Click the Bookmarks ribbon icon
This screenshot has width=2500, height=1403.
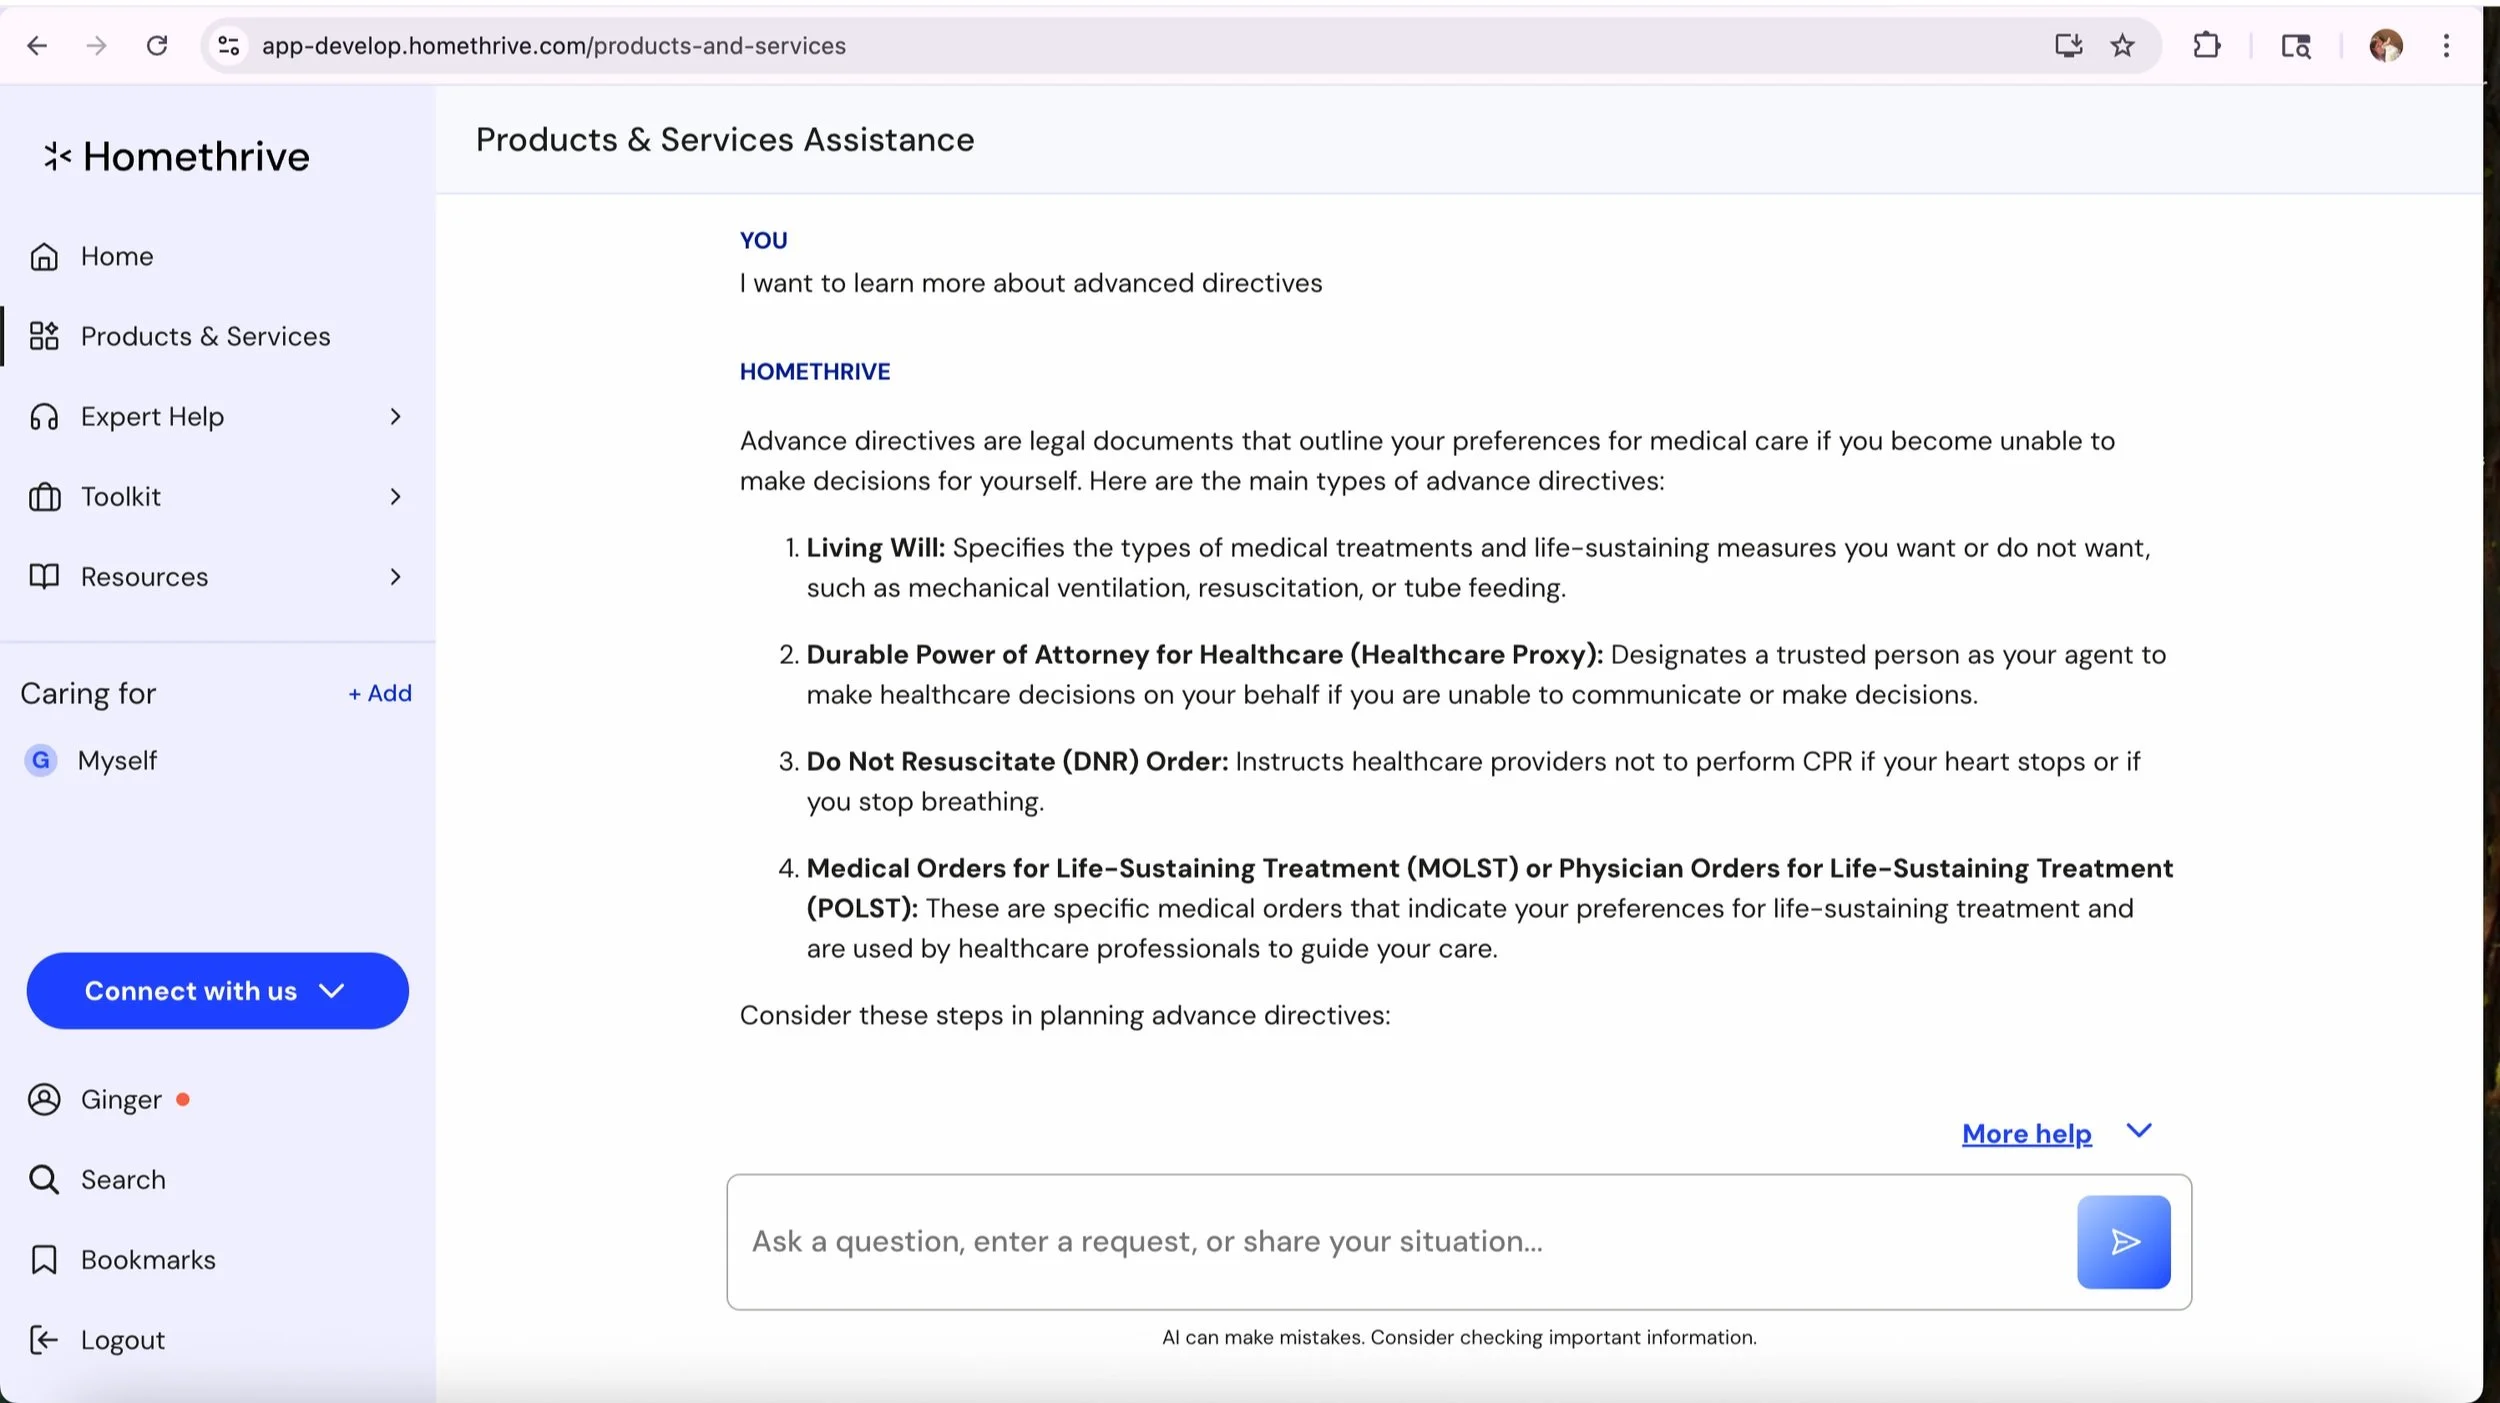[44, 1260]
